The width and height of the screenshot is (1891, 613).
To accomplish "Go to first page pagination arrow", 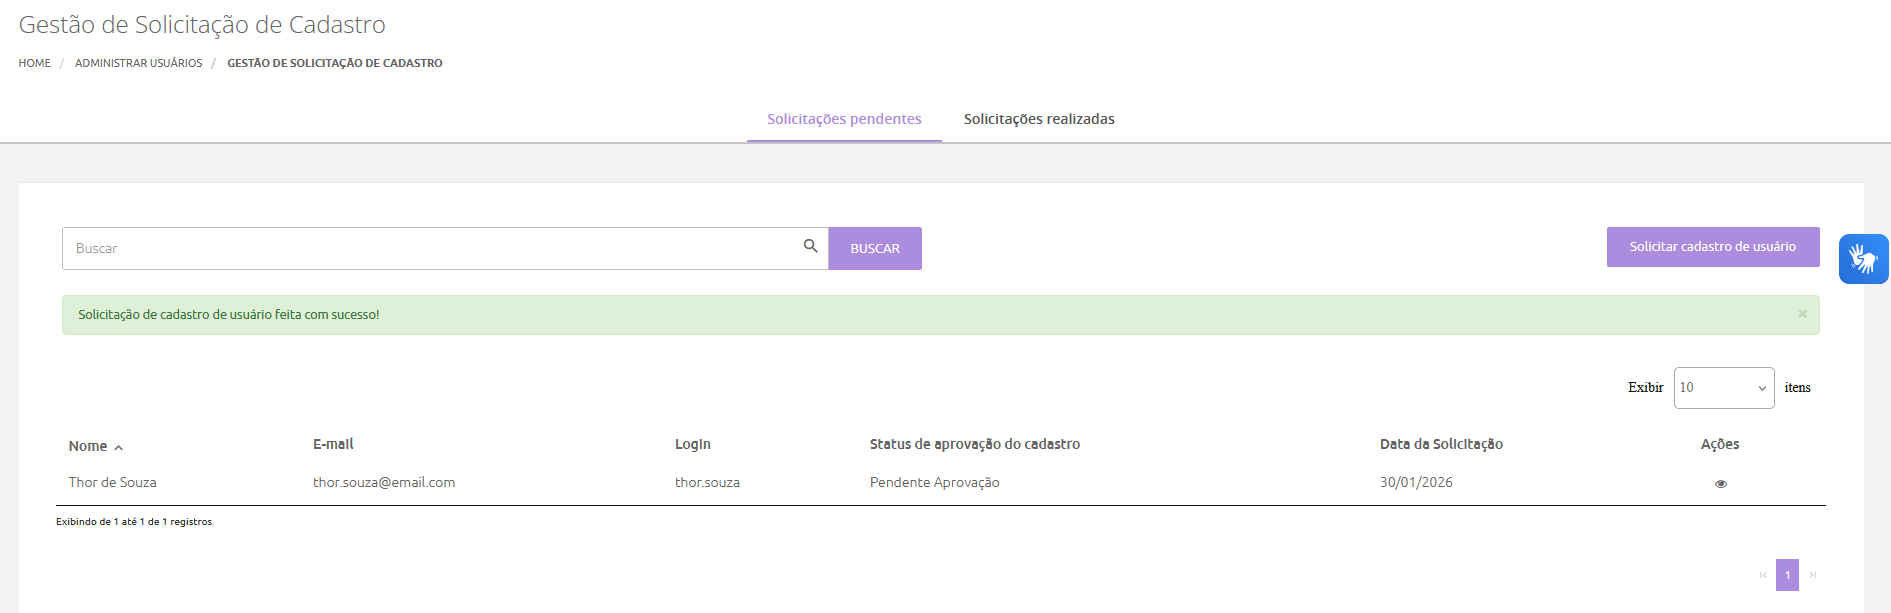I will click(x=1763, y=575).
